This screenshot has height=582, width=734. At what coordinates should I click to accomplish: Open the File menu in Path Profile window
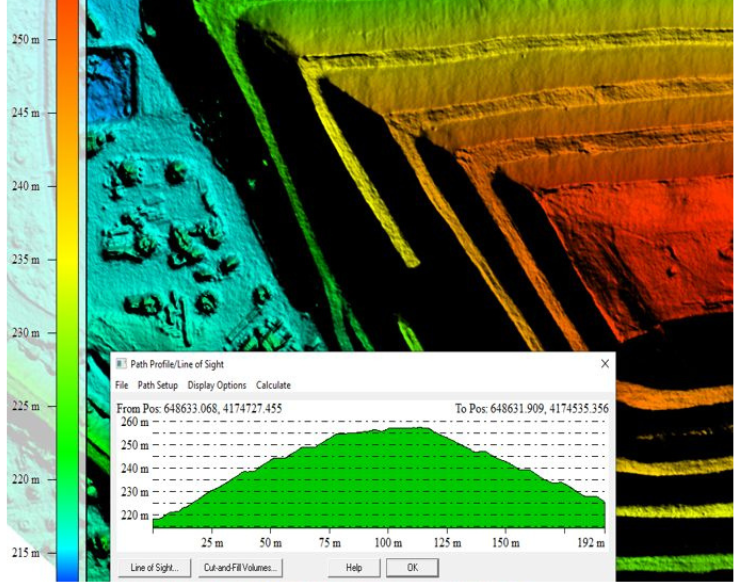pyautogui.click(x=122, y=385)
